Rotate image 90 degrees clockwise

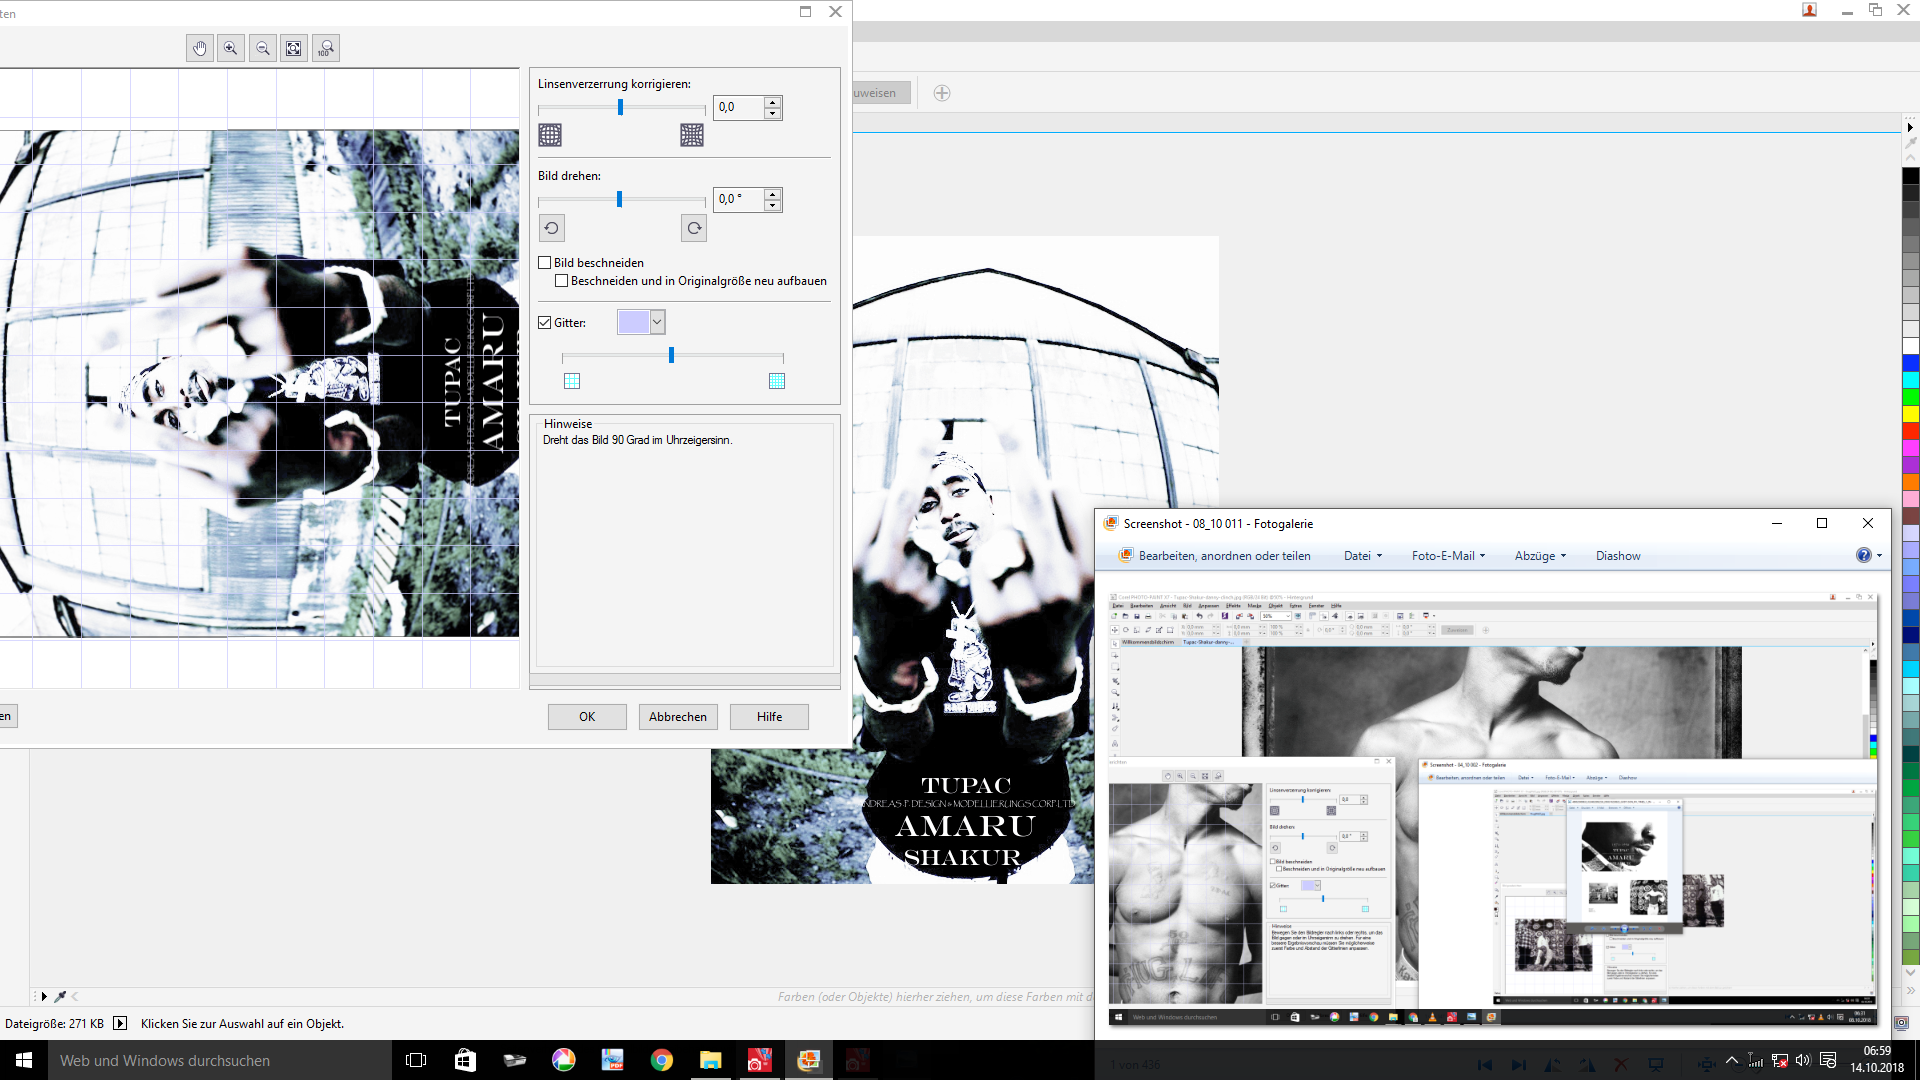pyautogui.click(x=694, y=228)
